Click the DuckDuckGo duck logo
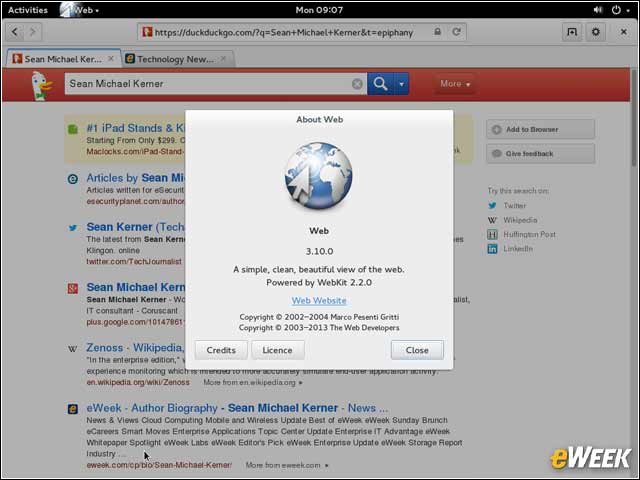 pos(42,85)
